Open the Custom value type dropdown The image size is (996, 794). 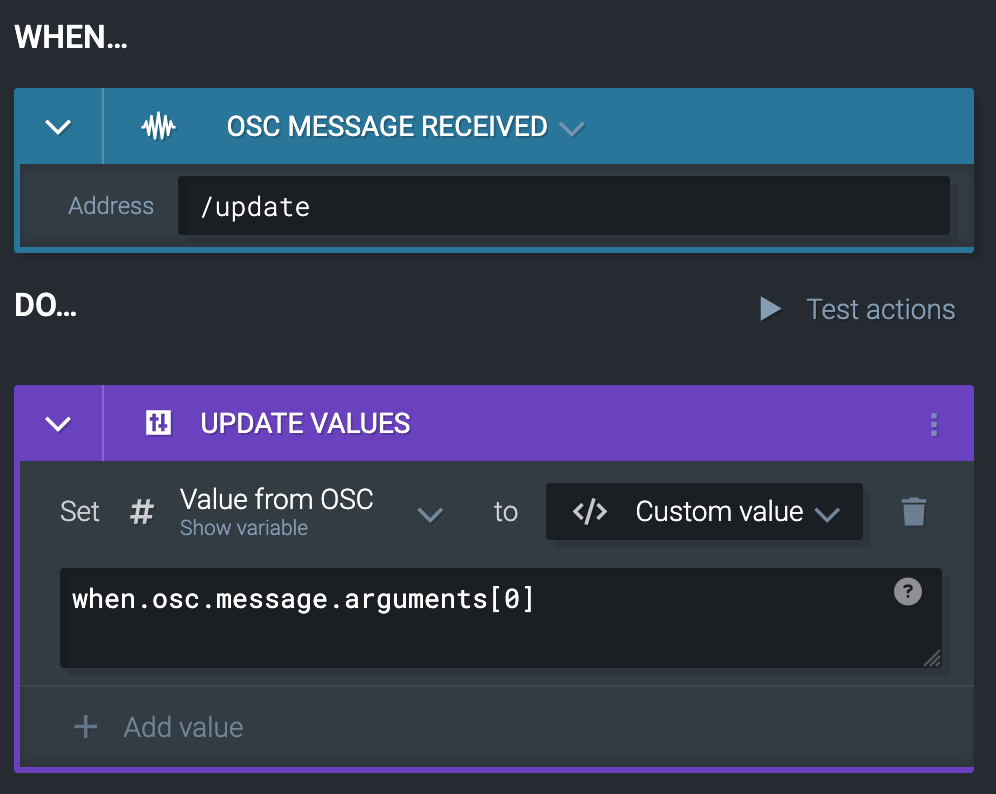tap(826, 514)
